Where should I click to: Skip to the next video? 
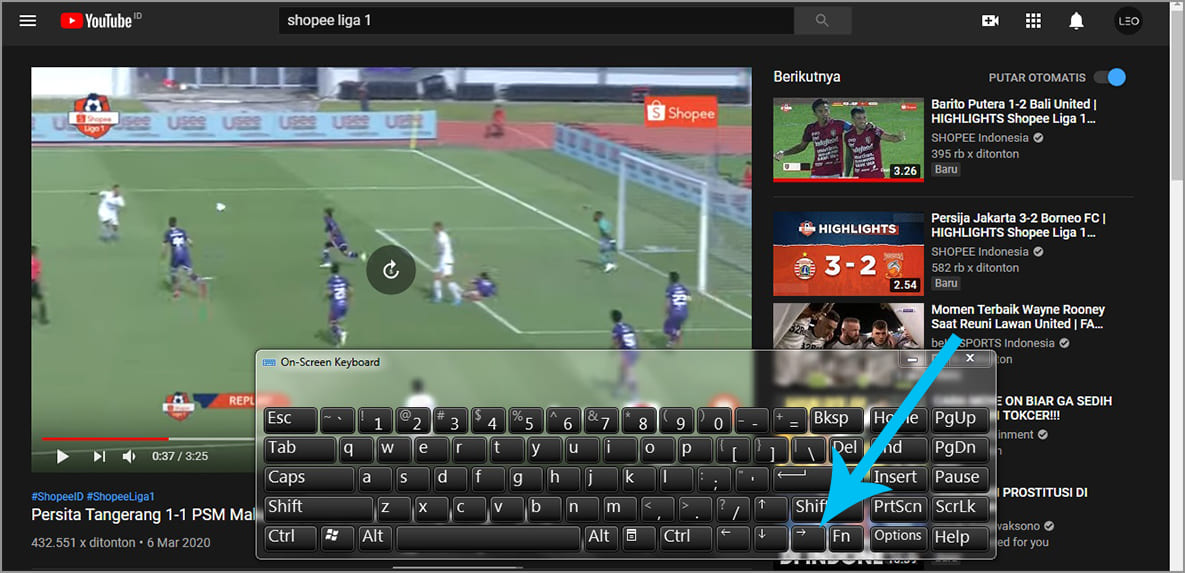(99, 456)
